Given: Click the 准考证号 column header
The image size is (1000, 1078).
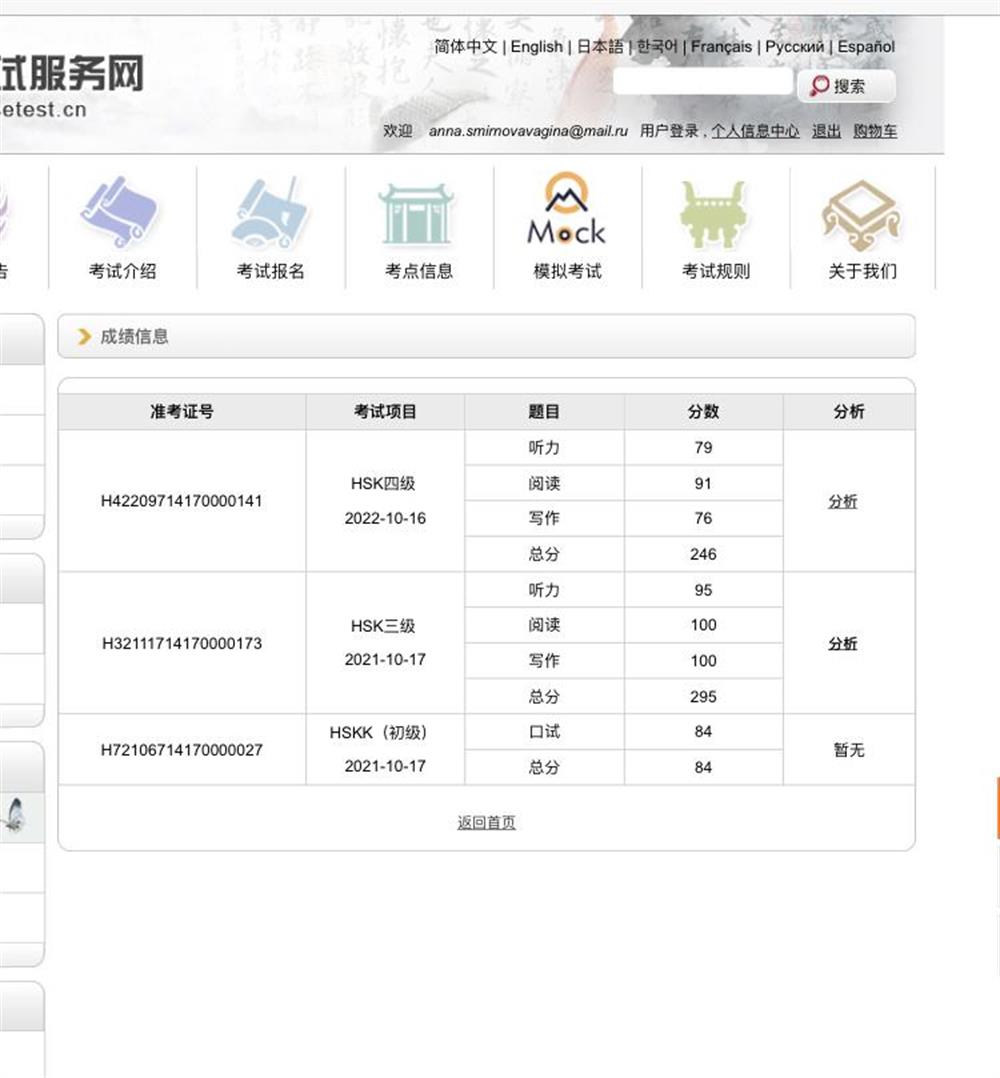Looking at the screenshot, I should click(x=182, y=412).
